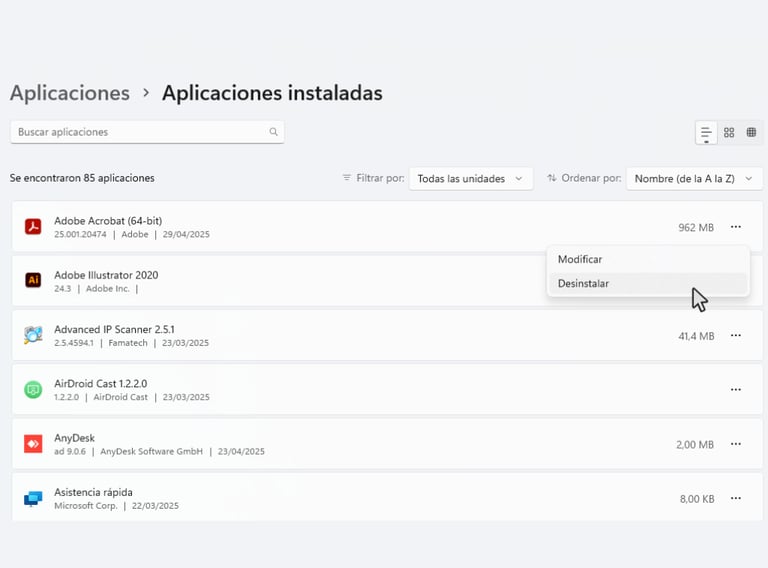Click the Asistencia rápida app icon

pos(33,498)
